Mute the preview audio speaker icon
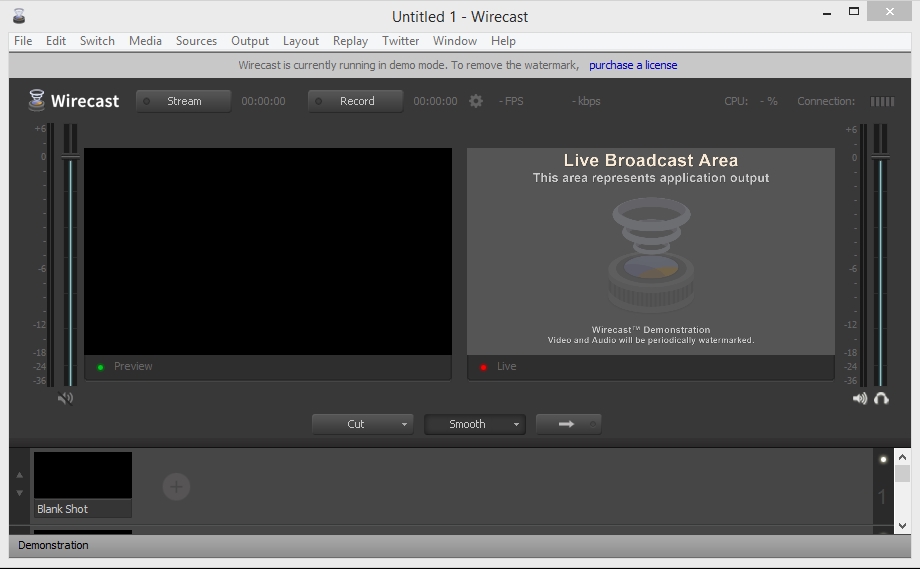 (65, 399)
